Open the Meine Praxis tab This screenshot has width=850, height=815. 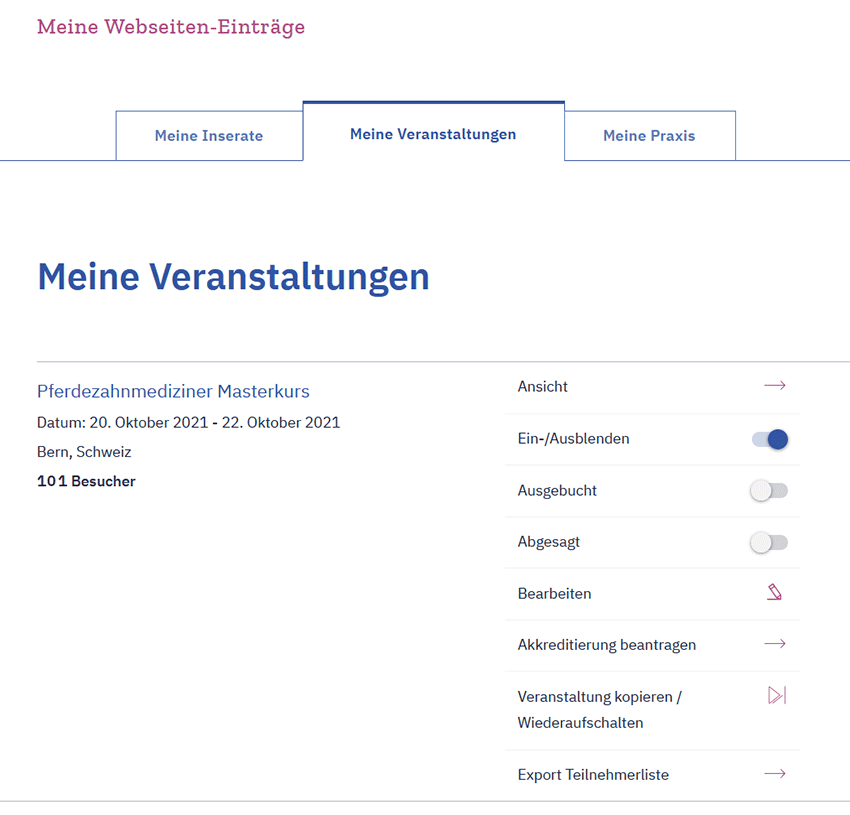[649, 136]
